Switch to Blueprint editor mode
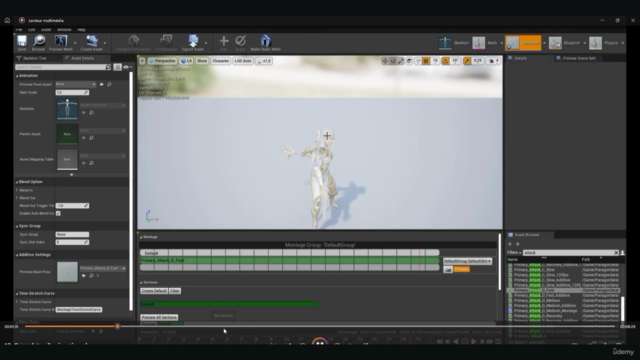The image size is (640, 360). [x=564, y=43]
